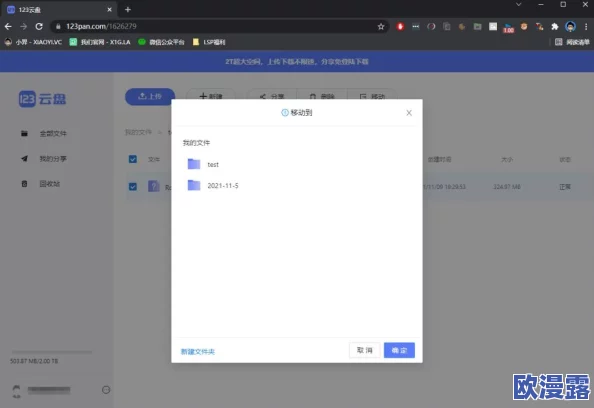Viewport: 594px width, 408px height.
Task: Open the 微信公众平台 bookmark
Action: [161, 42]
